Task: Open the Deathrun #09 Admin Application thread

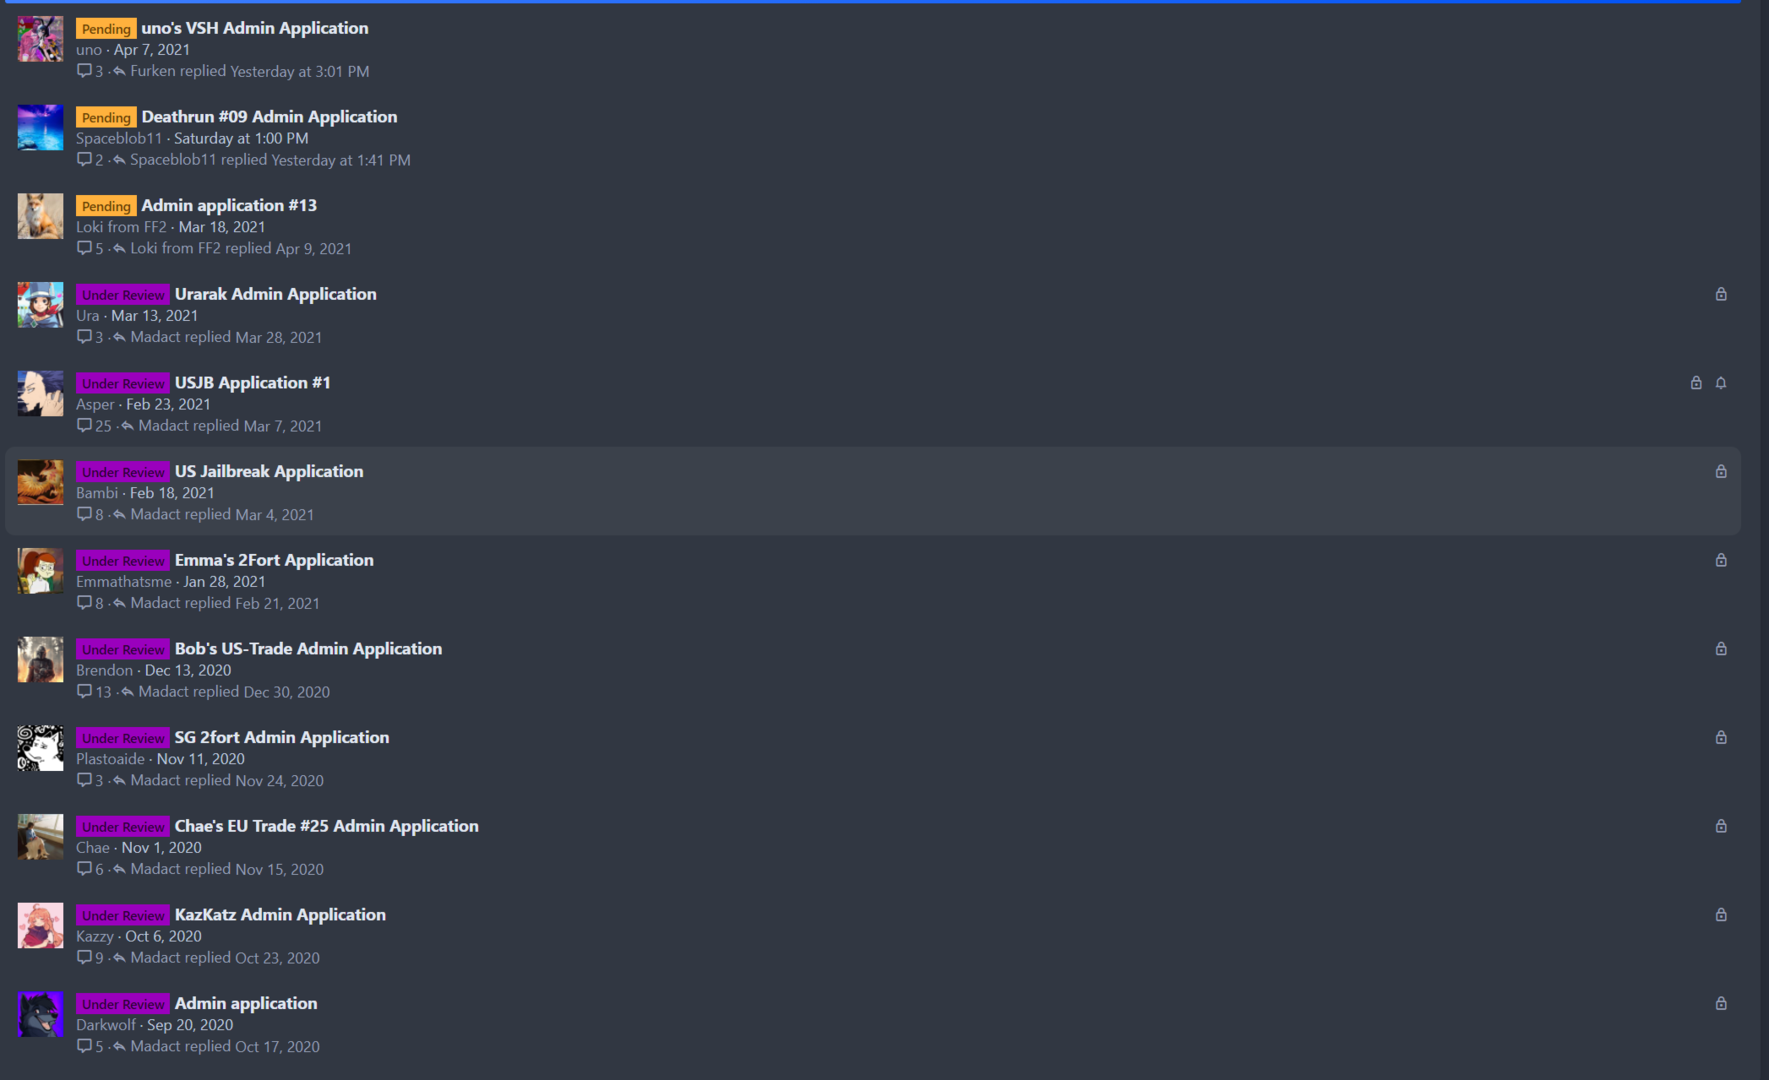Action: (269, 117)
